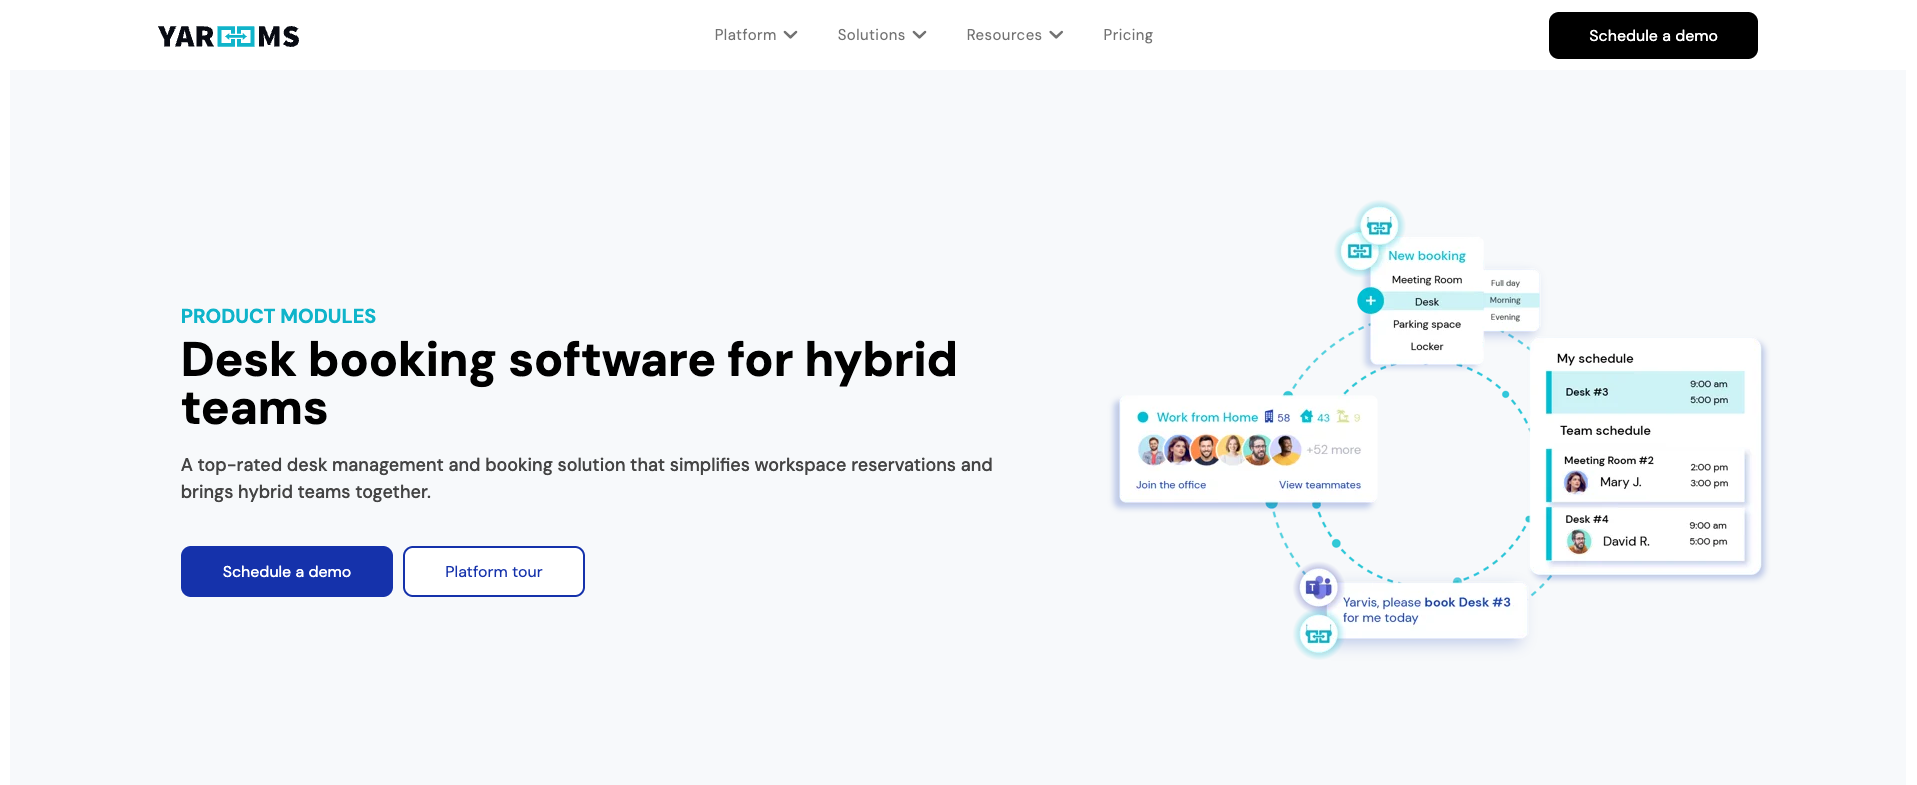Select the Morning time option
Image resolution: width=1917 pixels, height=785 pixels.
point(1505,300)
